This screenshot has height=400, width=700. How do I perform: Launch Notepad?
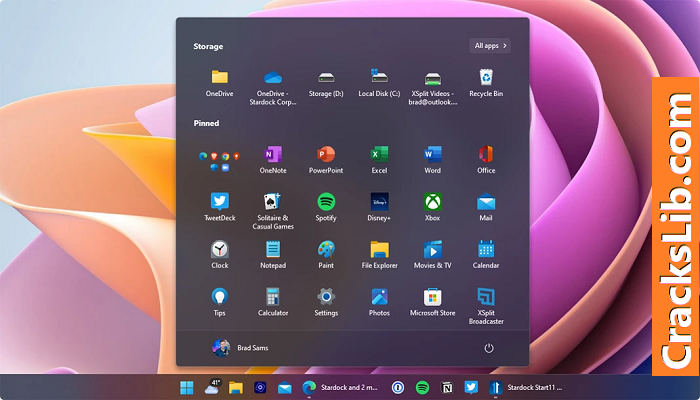[x=273, y=254]
